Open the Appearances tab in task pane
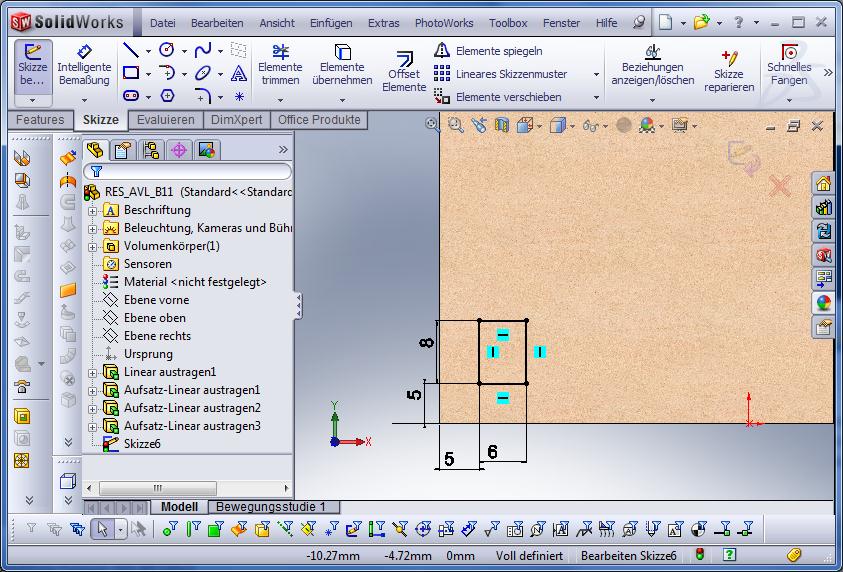 tap(823, 303)
